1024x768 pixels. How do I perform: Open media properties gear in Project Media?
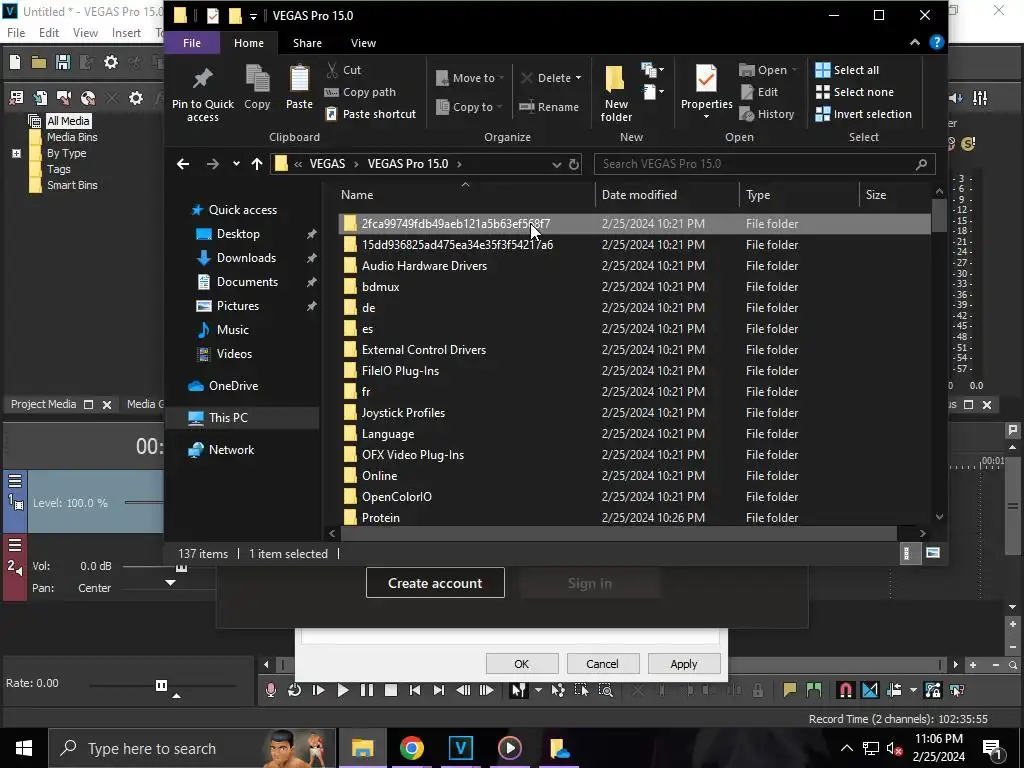(135, 98)
